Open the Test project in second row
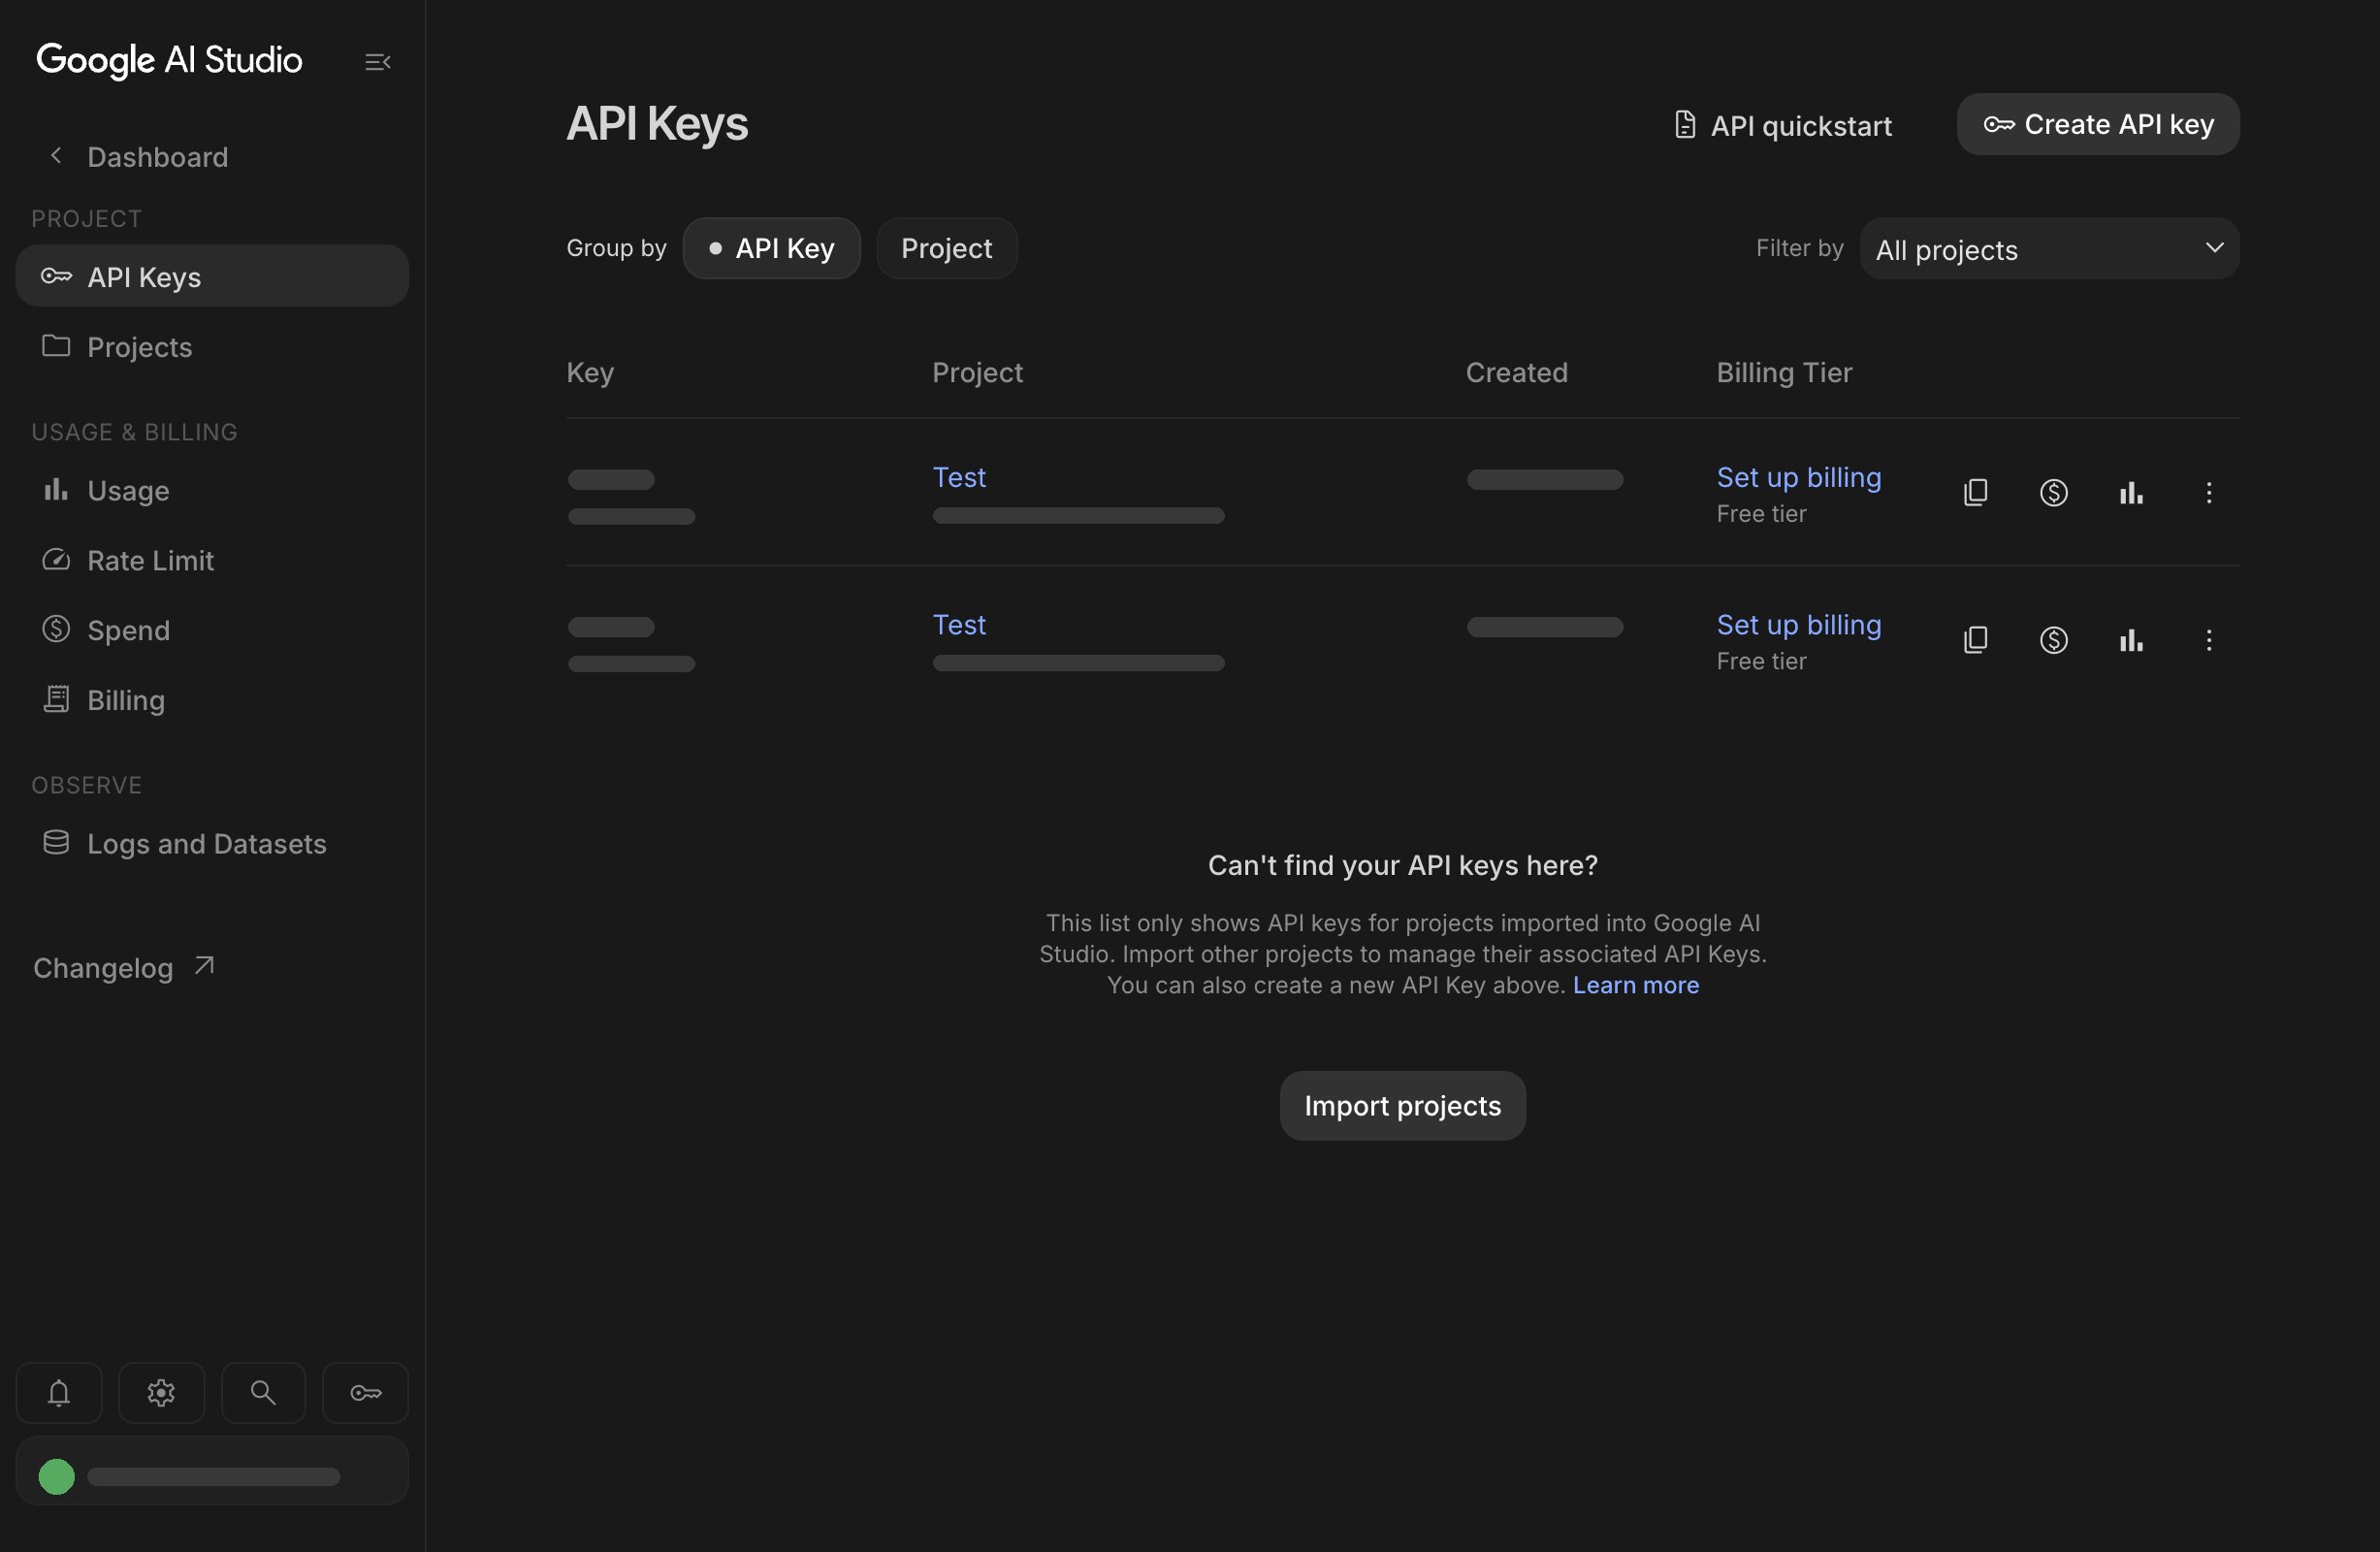The height and width of the screenshot is (1552, 2380). 959,625
